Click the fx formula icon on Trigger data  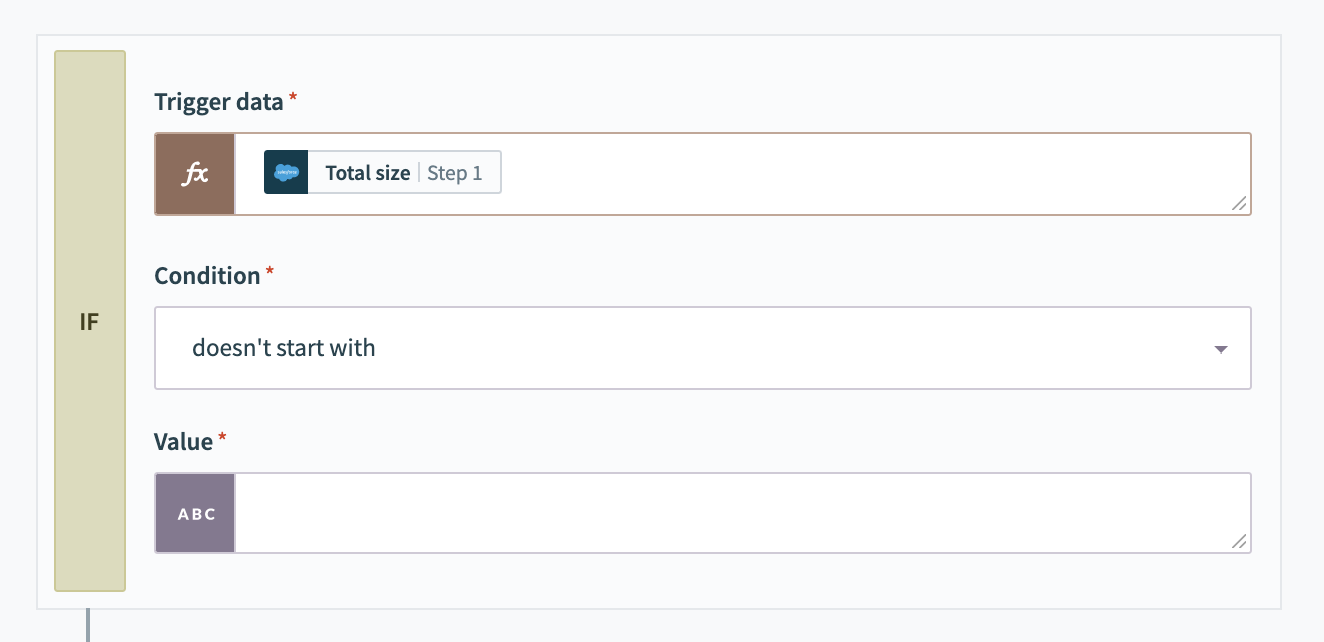194,172
